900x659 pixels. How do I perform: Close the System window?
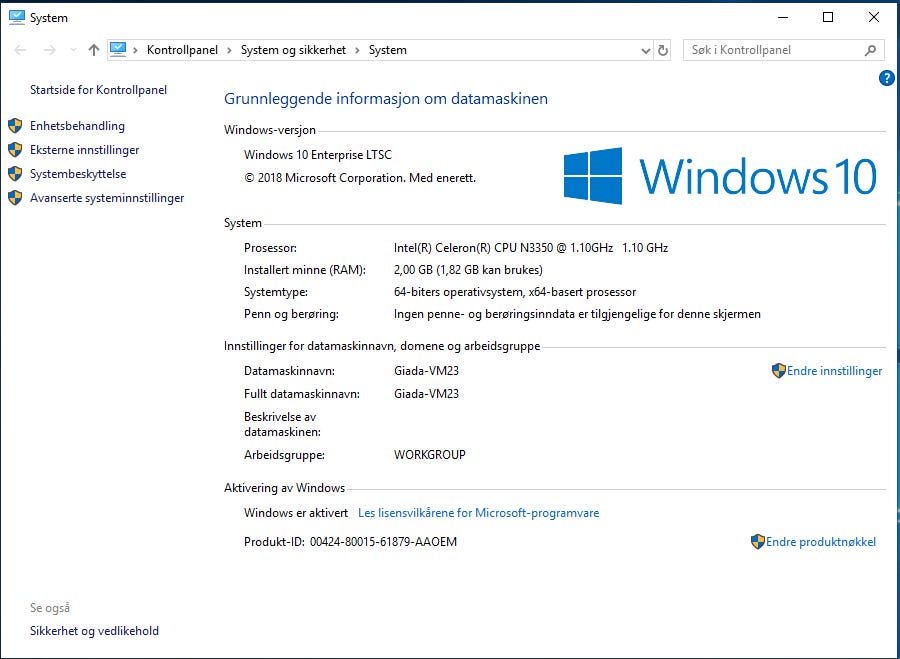[874, 18]
